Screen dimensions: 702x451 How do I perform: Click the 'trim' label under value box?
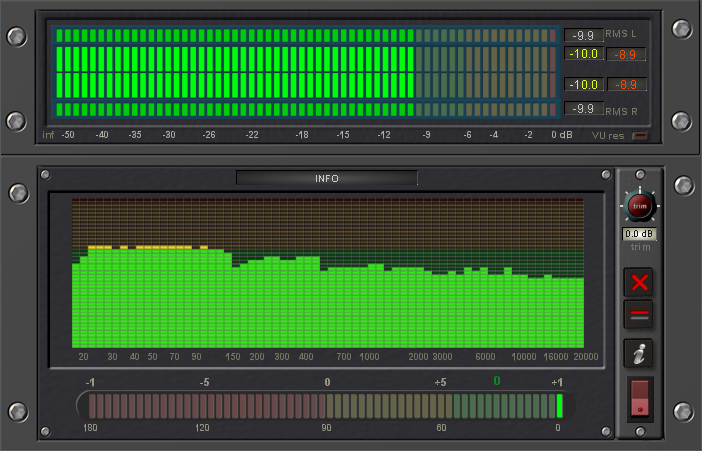640,247
